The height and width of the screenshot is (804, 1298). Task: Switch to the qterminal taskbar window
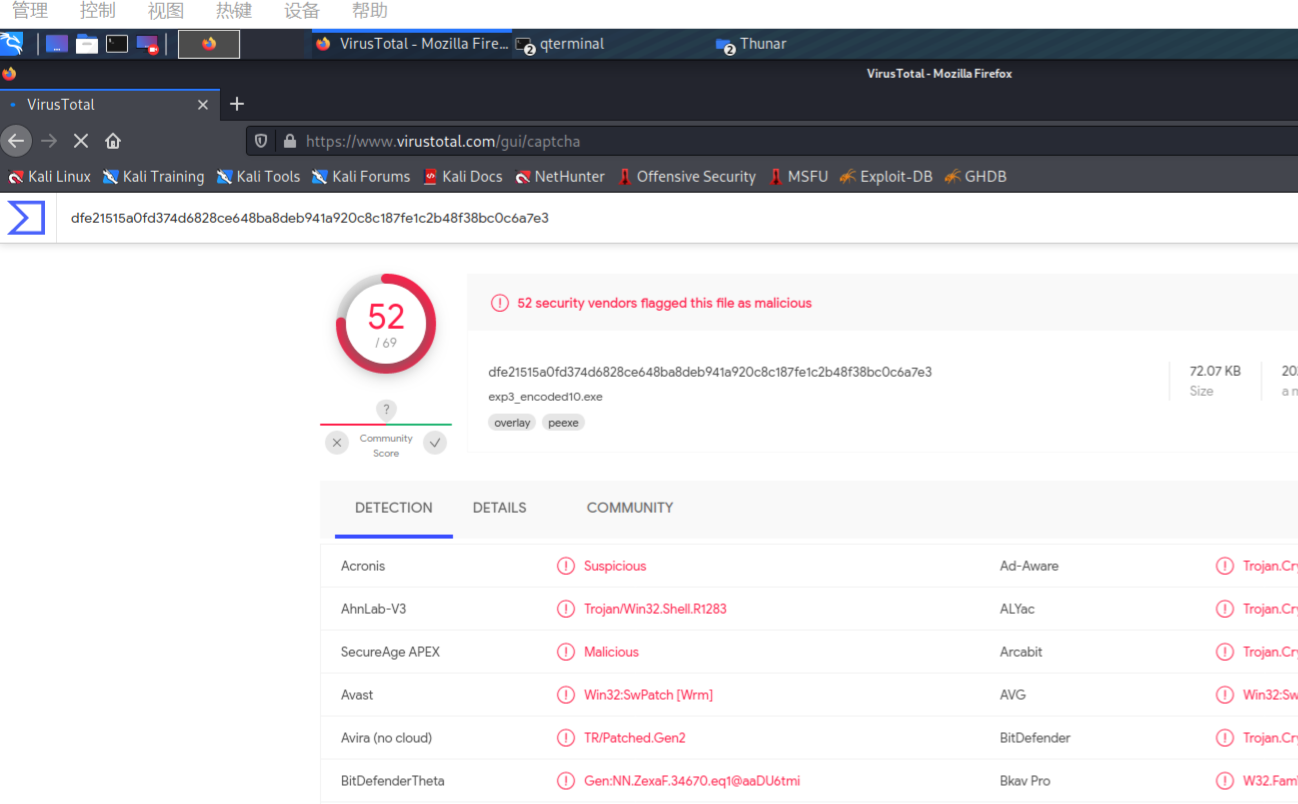click(560, 44)
